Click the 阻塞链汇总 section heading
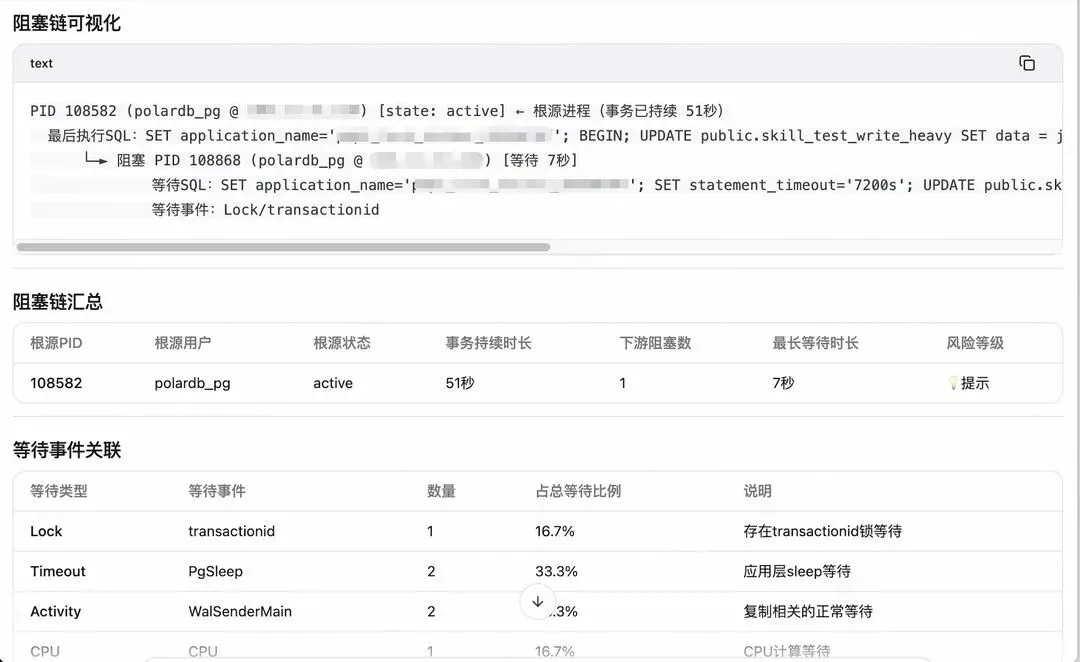 (x=58, y=302)
